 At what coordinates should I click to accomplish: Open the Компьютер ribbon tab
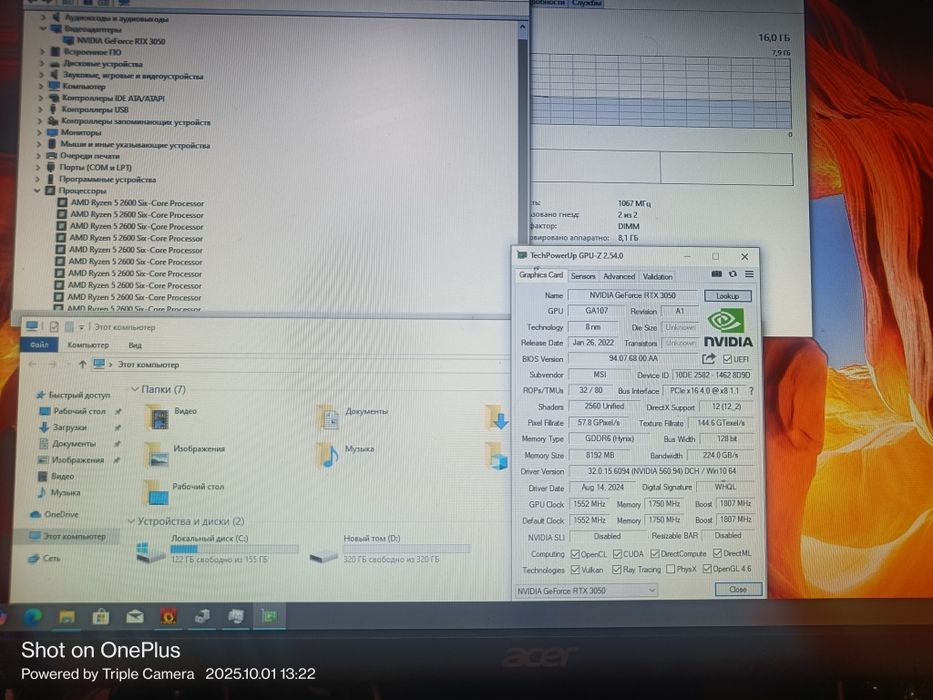88,345
